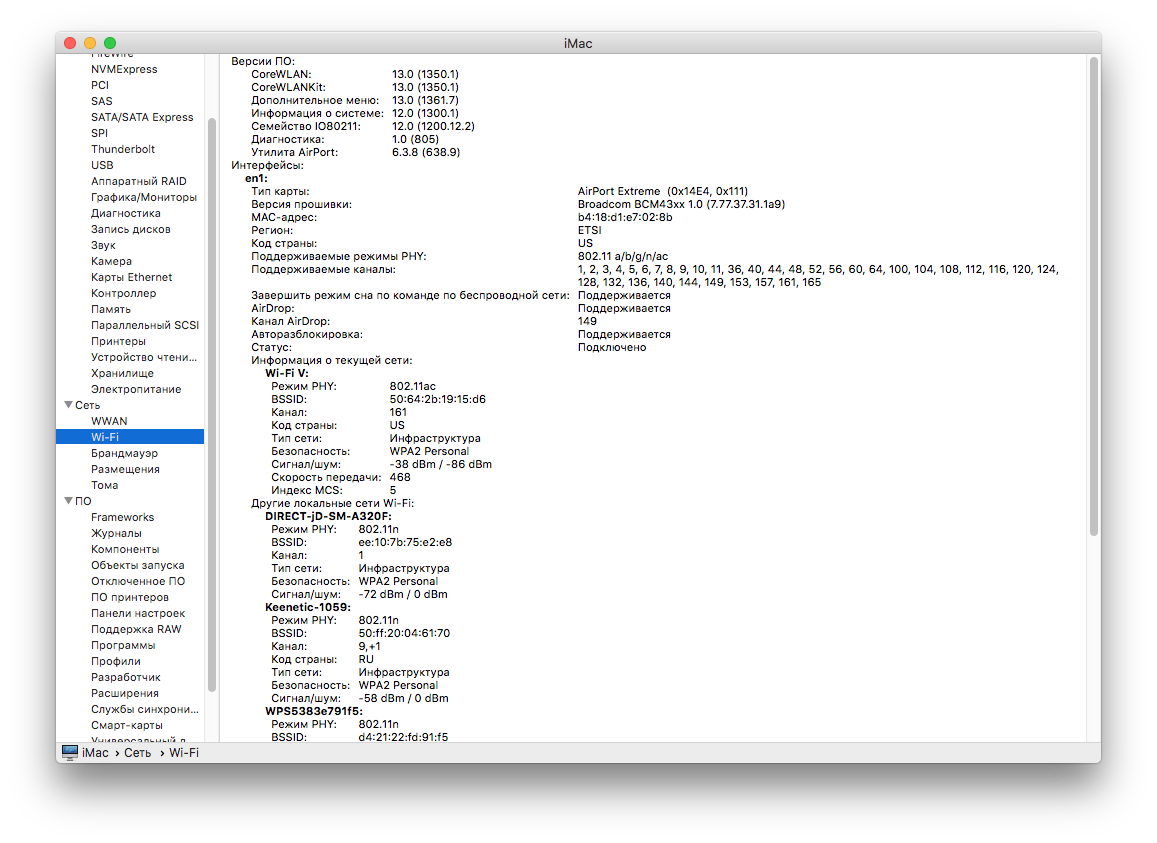Click Сеть in the bottom path bar
Screen dimensions: 1157x843
point(137,752)
